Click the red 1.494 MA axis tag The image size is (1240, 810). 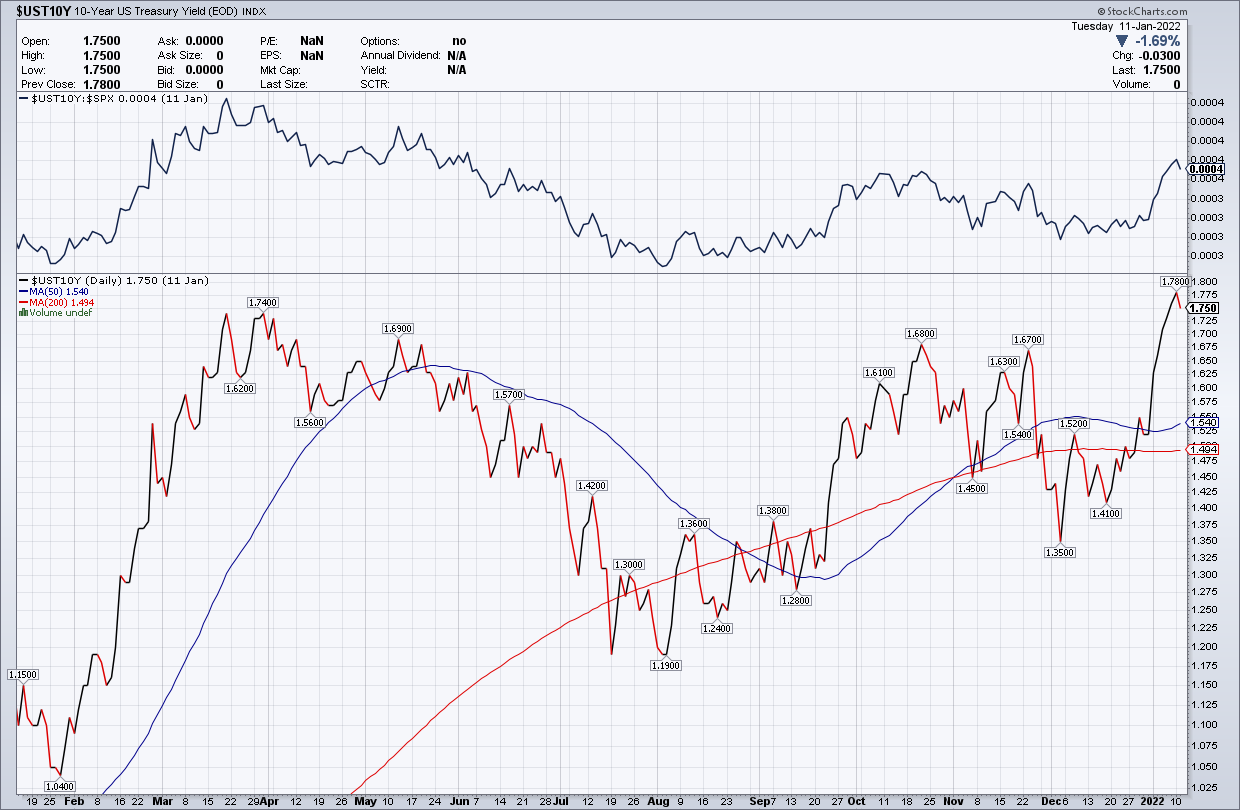(x=1202, y=451)
